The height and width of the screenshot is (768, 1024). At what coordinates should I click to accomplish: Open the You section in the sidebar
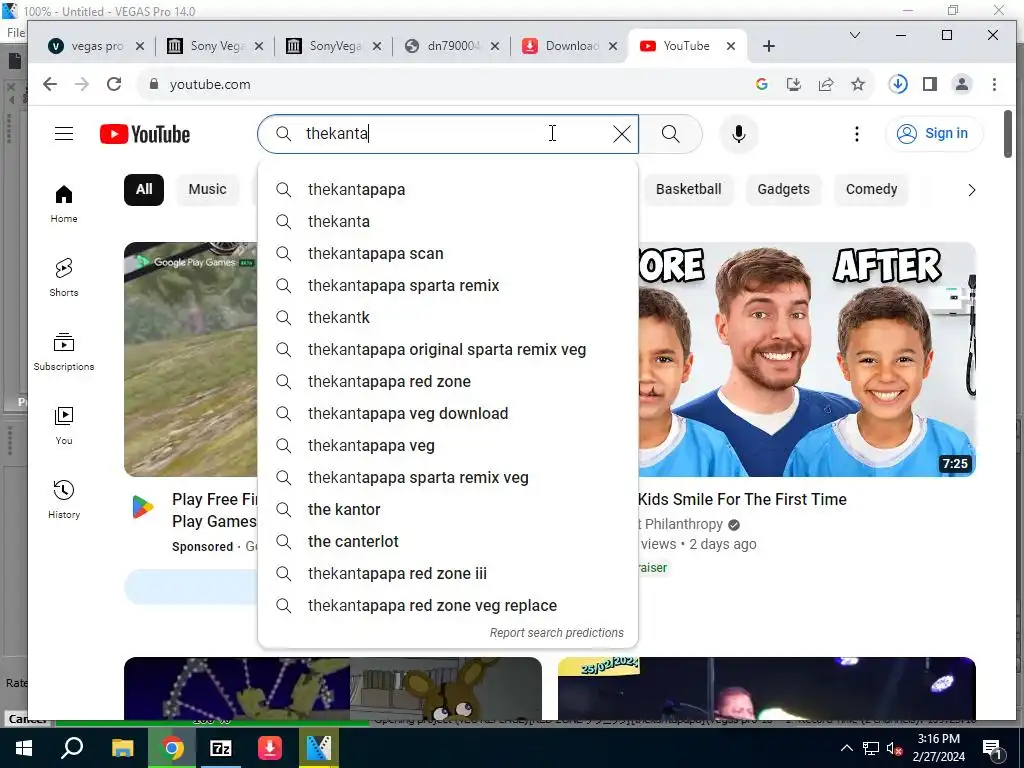click(x=64, y=425)
